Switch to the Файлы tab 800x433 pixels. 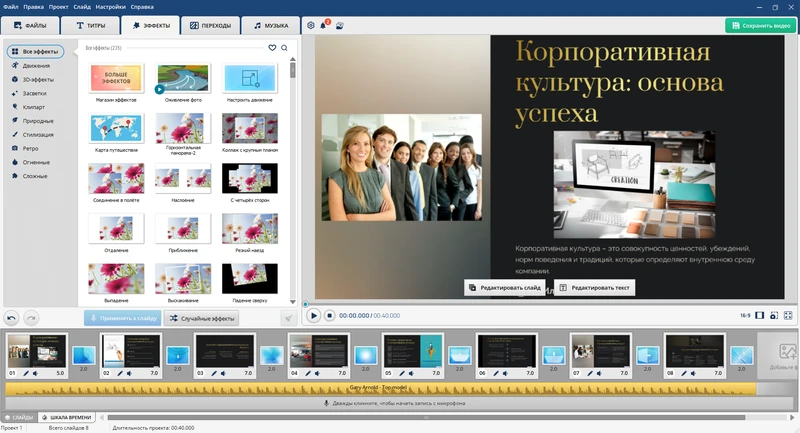click(30, 26)
